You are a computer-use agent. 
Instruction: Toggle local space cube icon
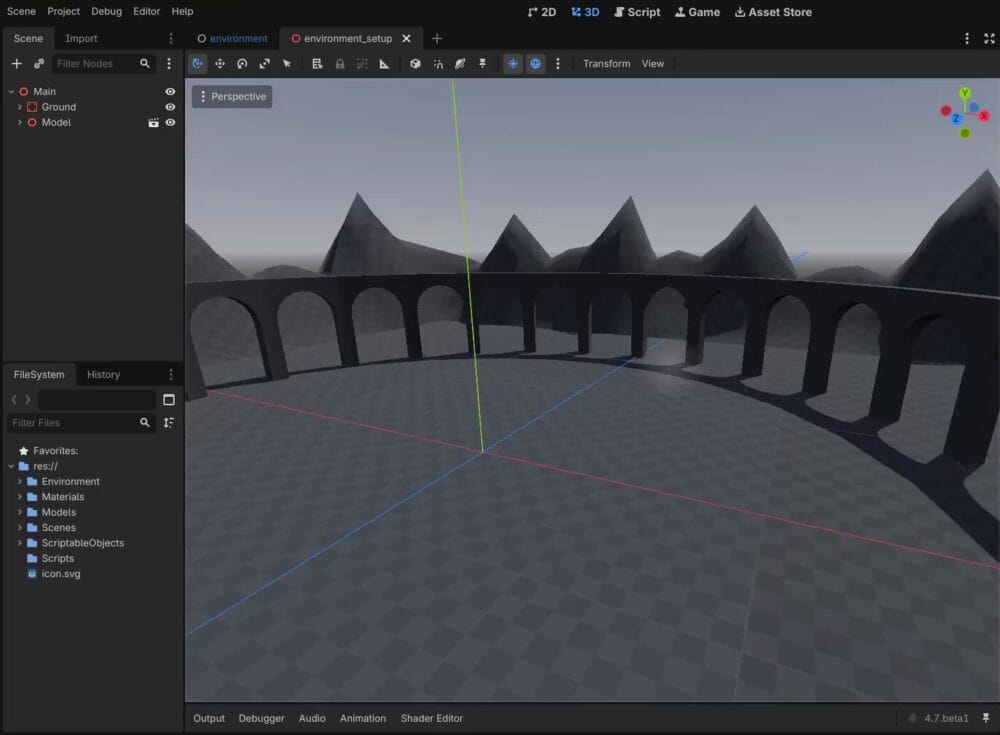415,64
